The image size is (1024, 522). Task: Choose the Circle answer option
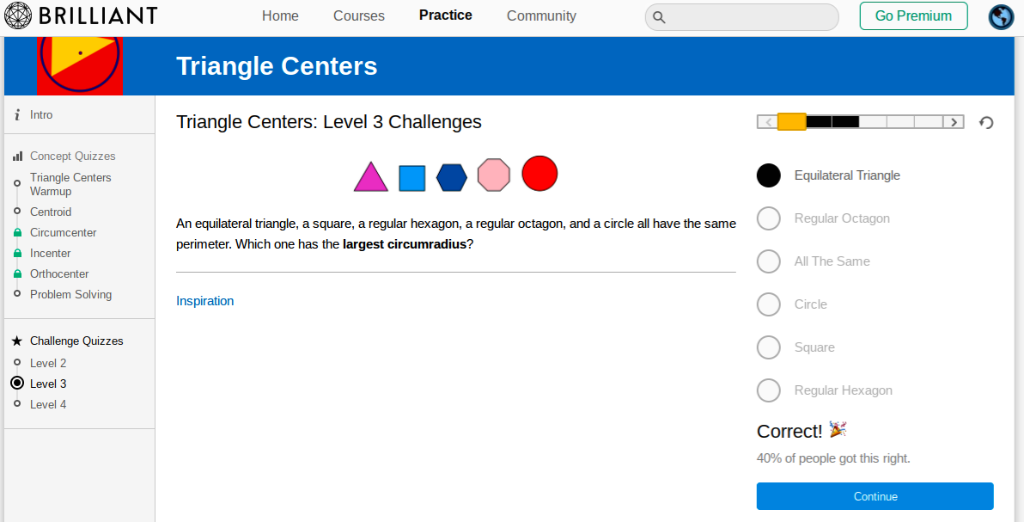(768, 304)
